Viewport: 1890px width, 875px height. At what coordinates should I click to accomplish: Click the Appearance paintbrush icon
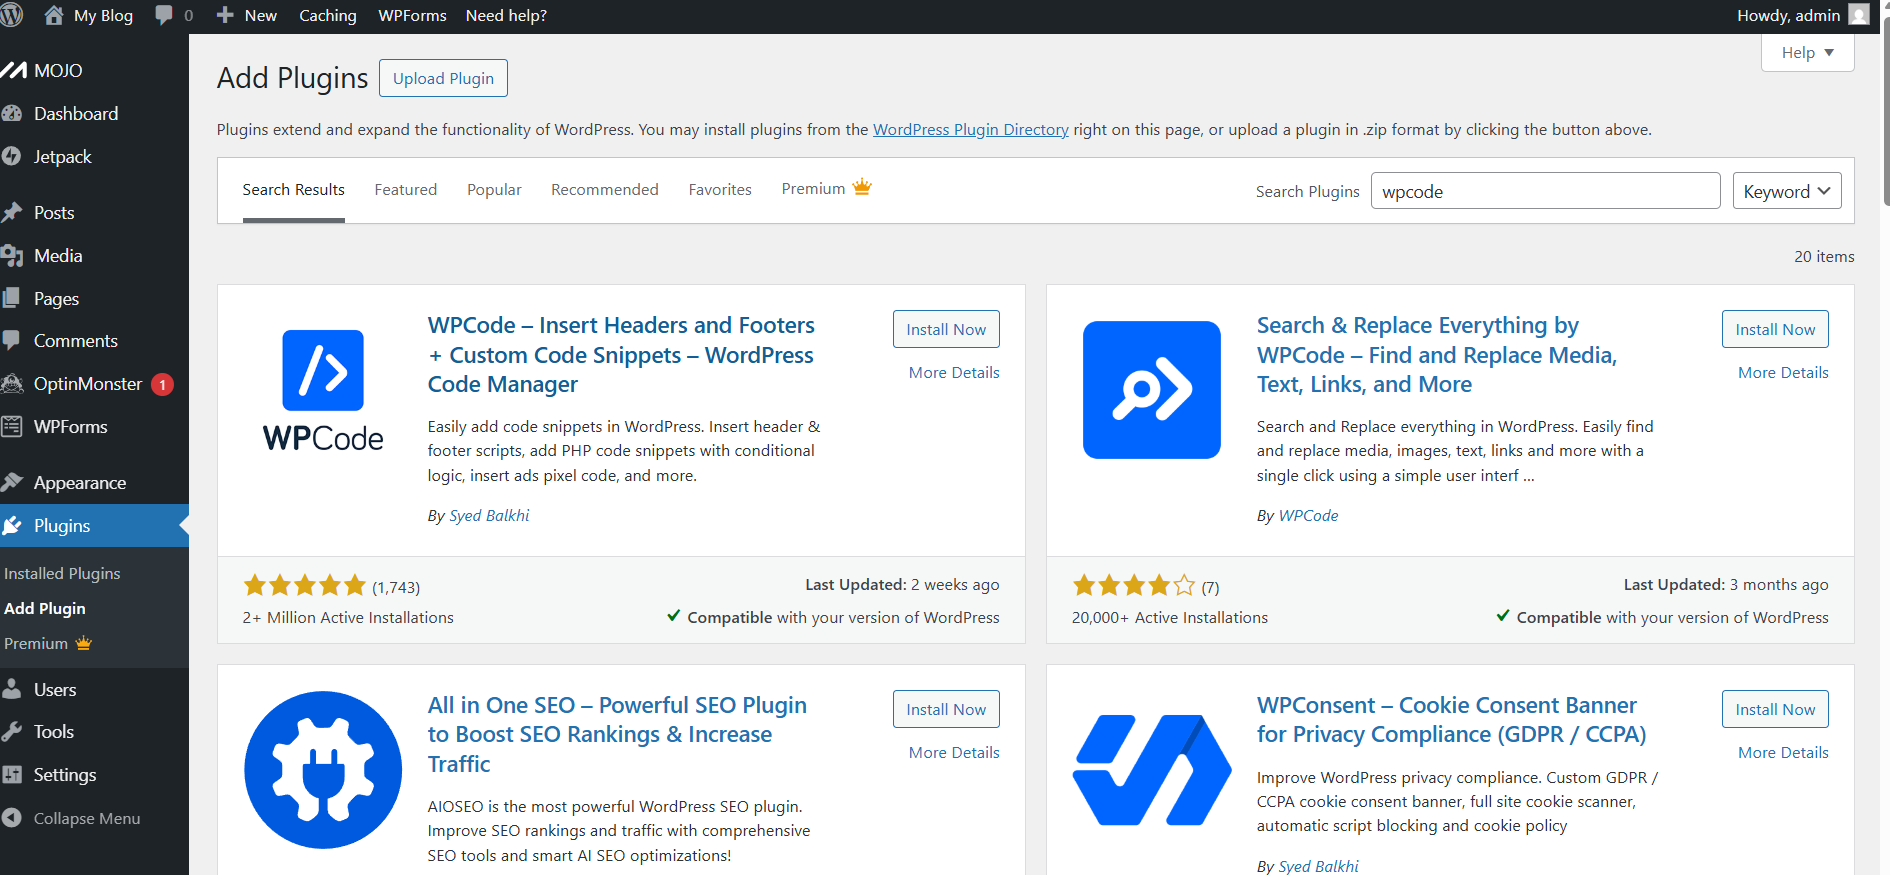(12, 482)
